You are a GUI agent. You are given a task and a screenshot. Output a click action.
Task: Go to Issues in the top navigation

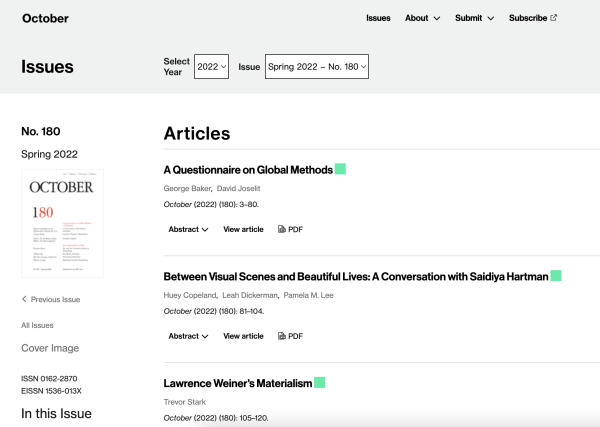378,18
